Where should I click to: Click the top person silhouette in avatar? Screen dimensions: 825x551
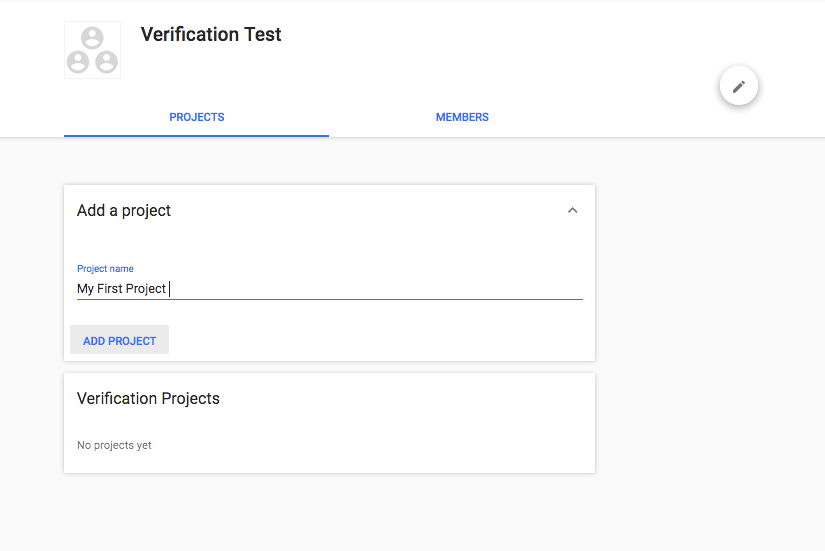point(92,38)
